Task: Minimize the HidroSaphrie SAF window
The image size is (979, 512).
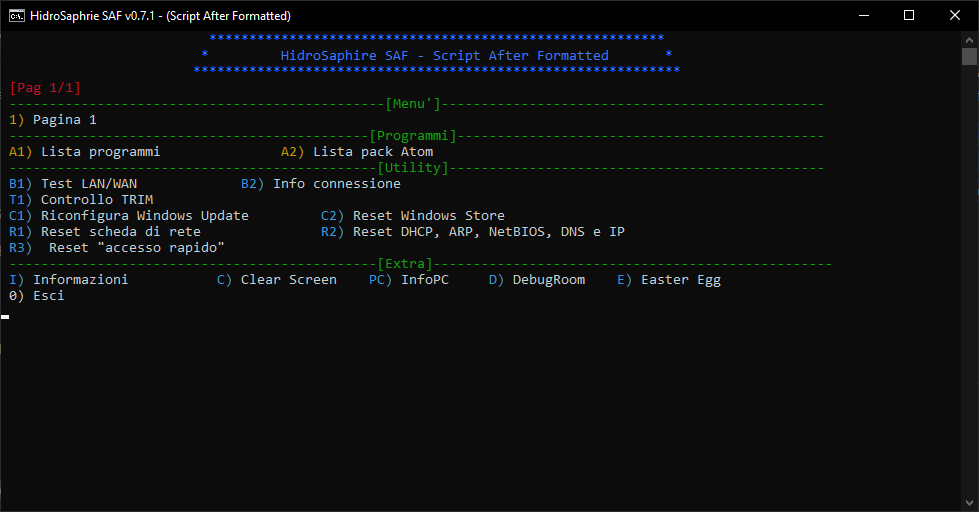Action: (x=864, y=16)
